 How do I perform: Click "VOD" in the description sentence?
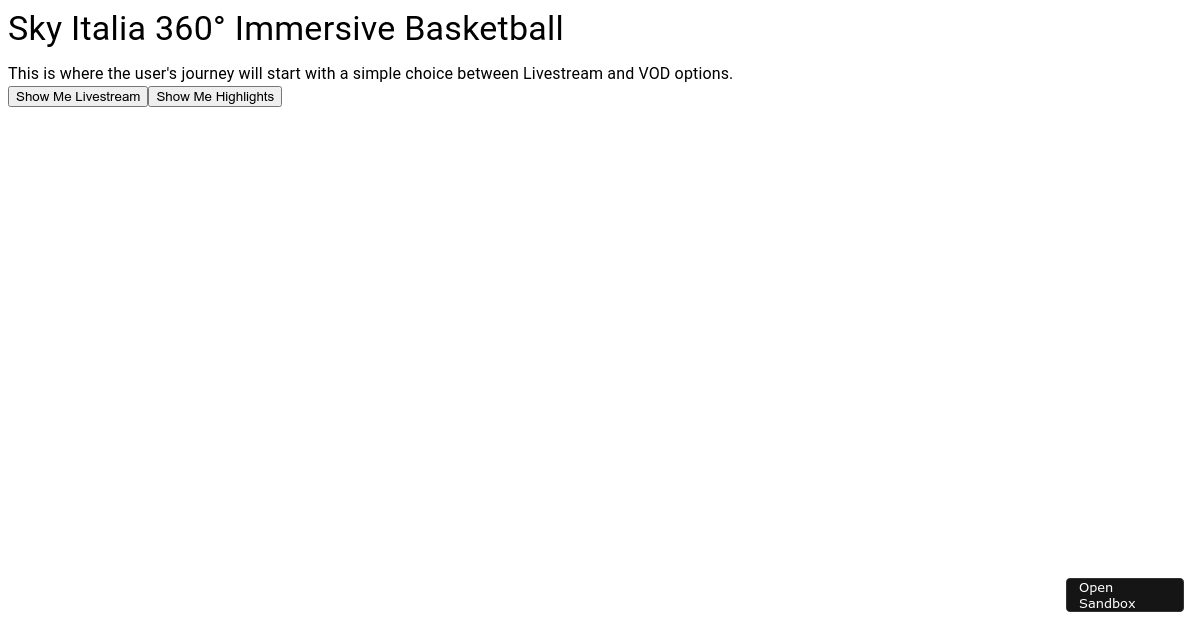click(x=654, y=74)
